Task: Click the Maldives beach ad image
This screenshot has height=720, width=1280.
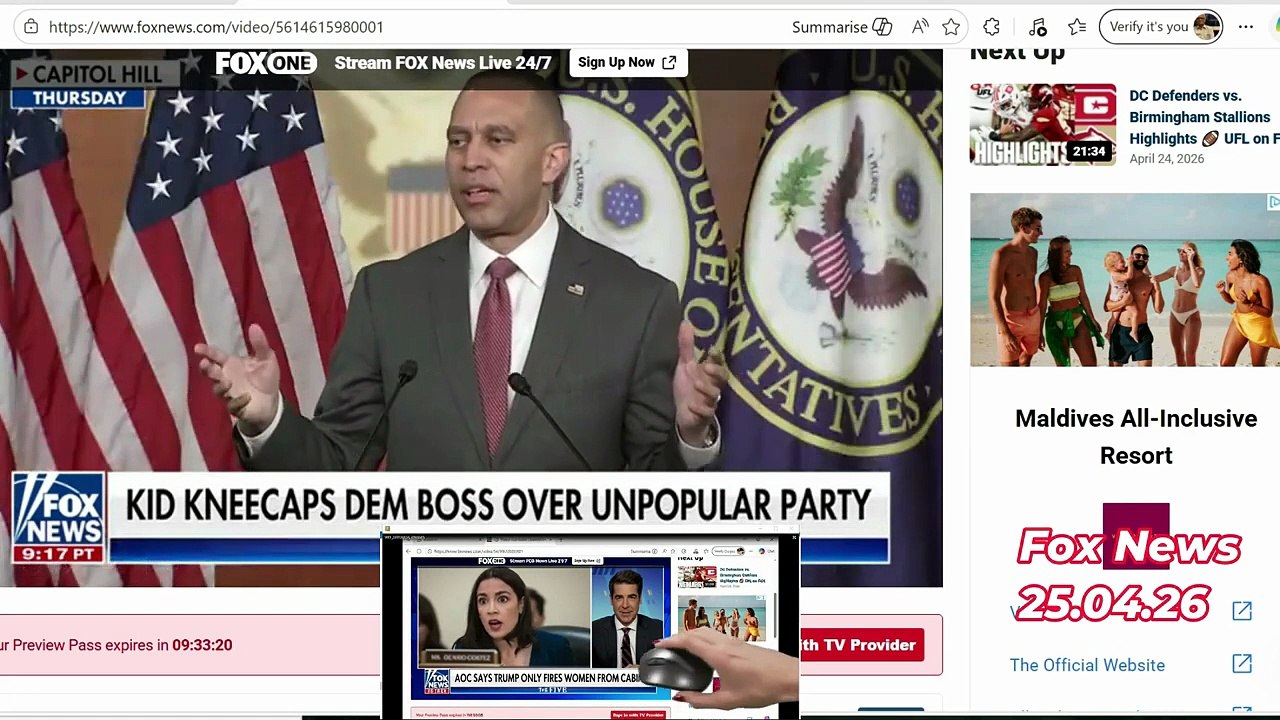Action: 1125,280
